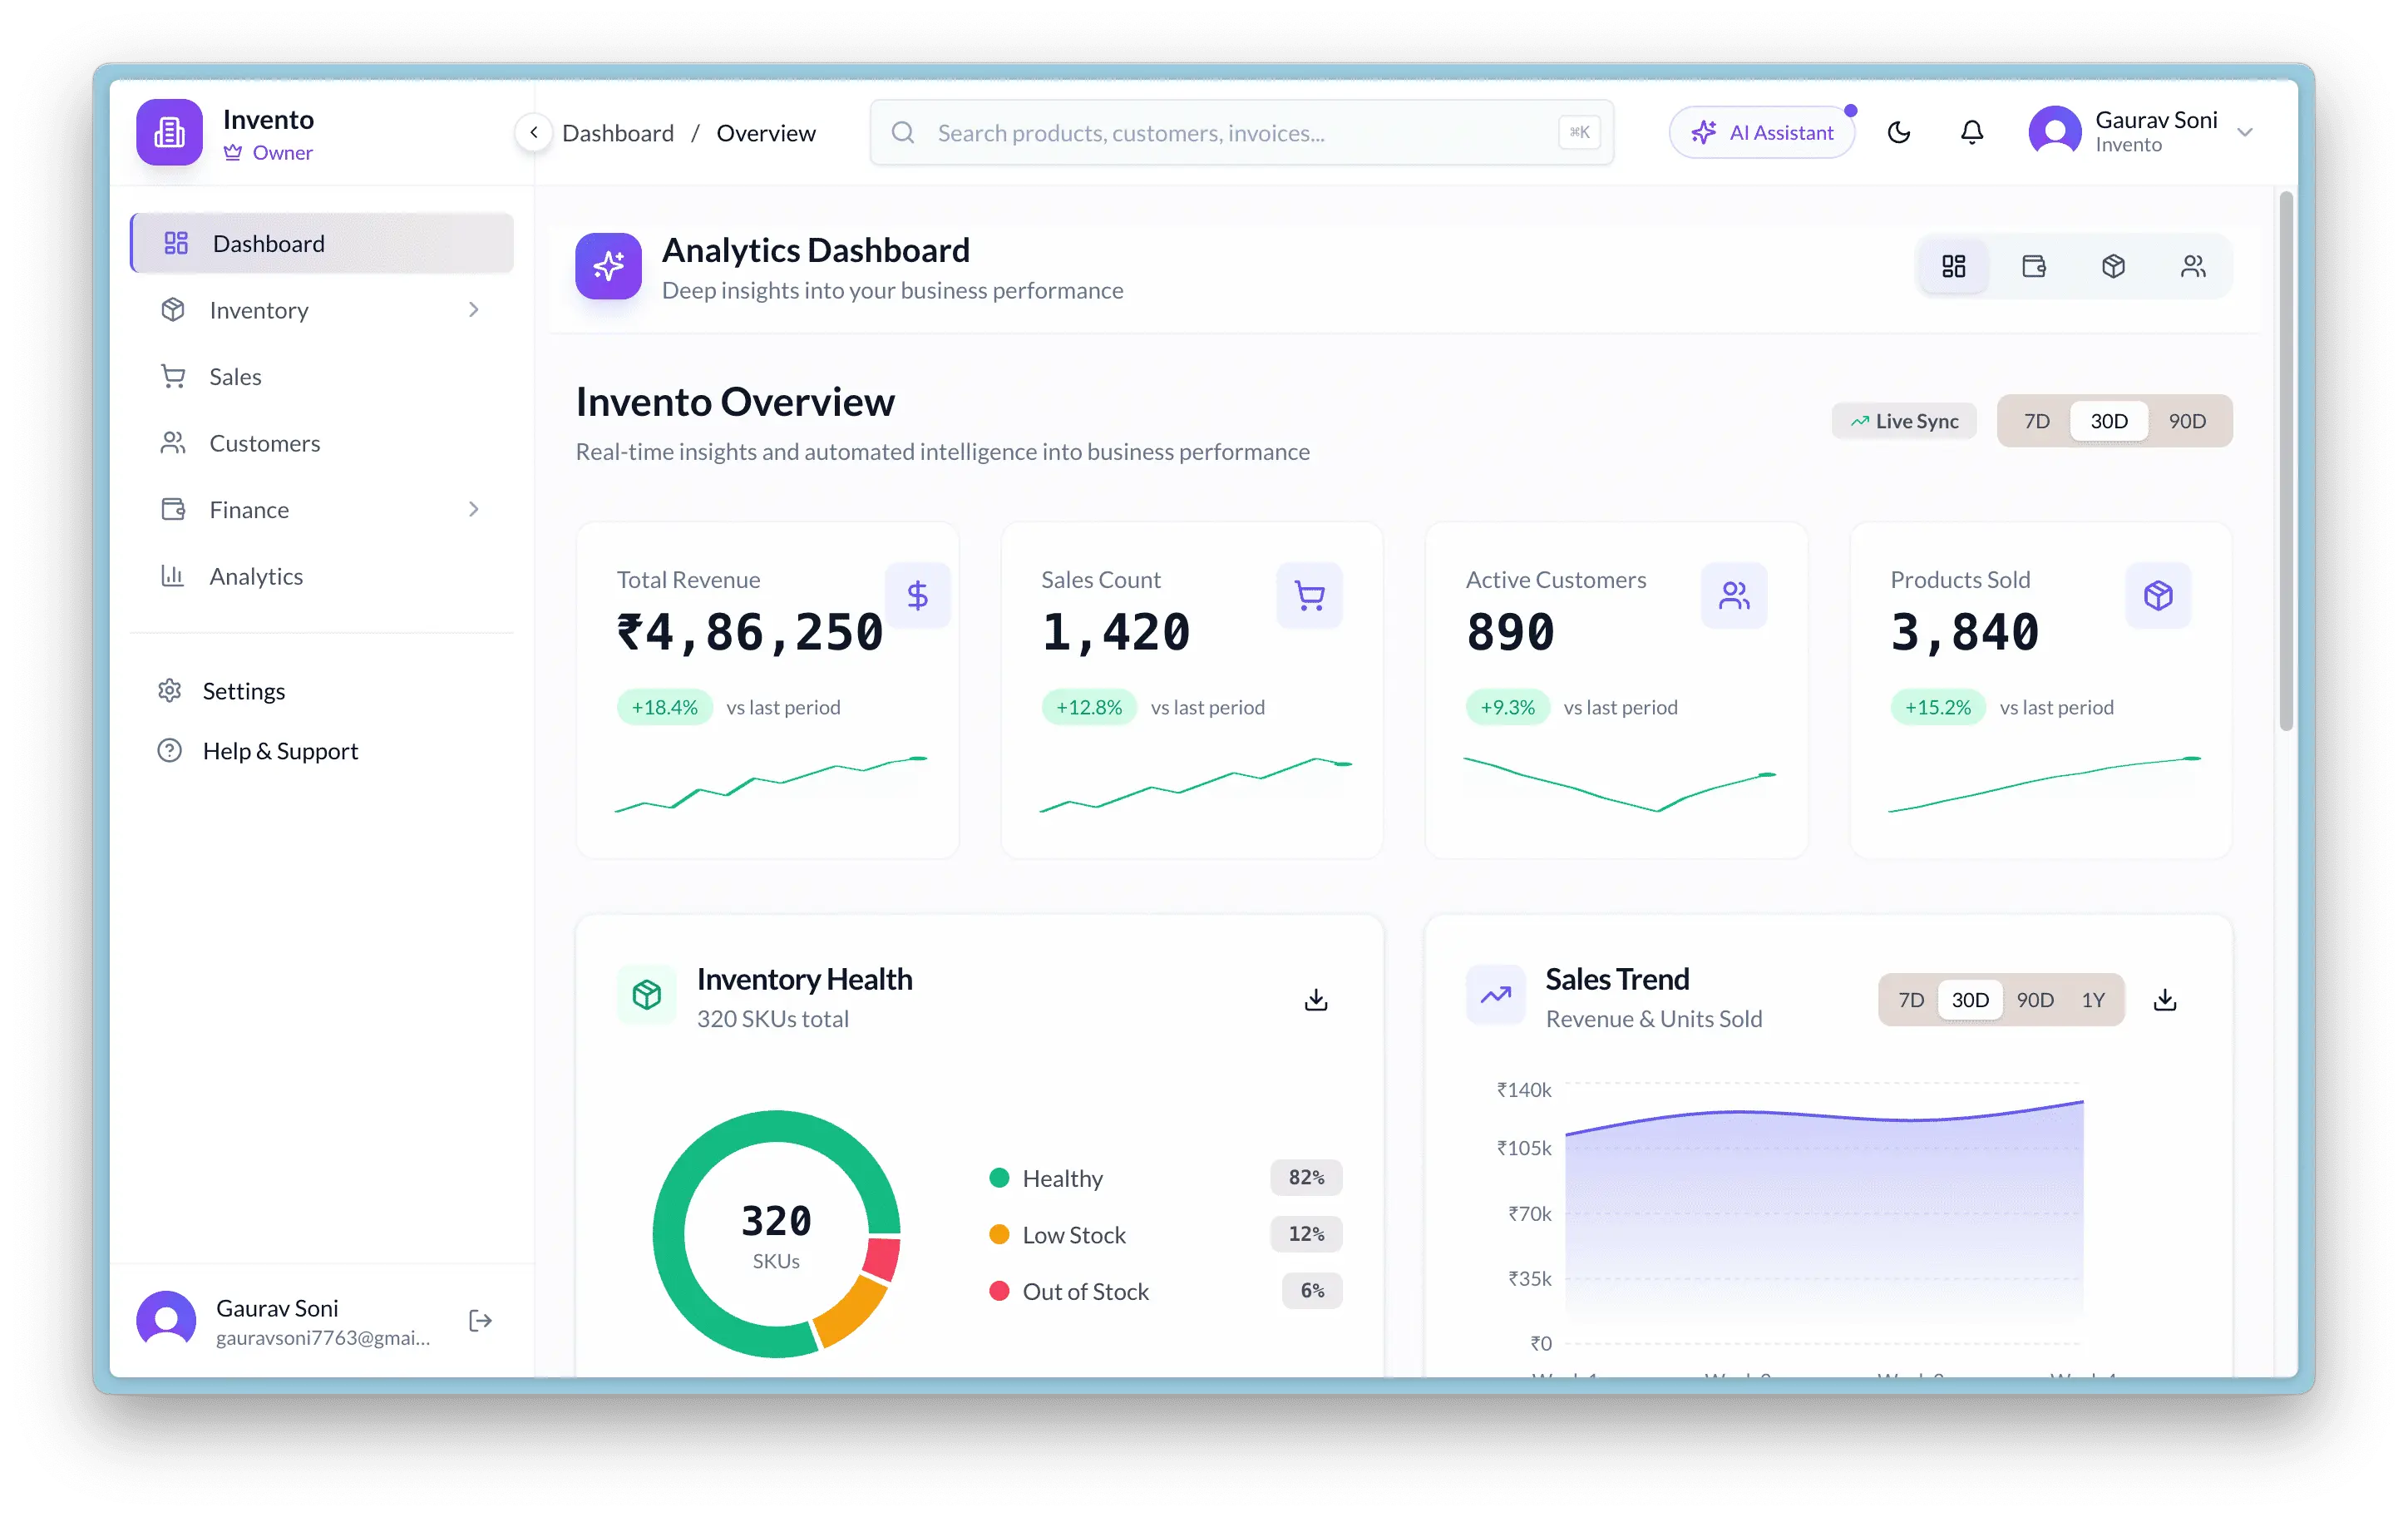Screen dimensions: 2408x1517
Task: Select 1Y in Sales Trend range
Action: click(2093, 1000)
